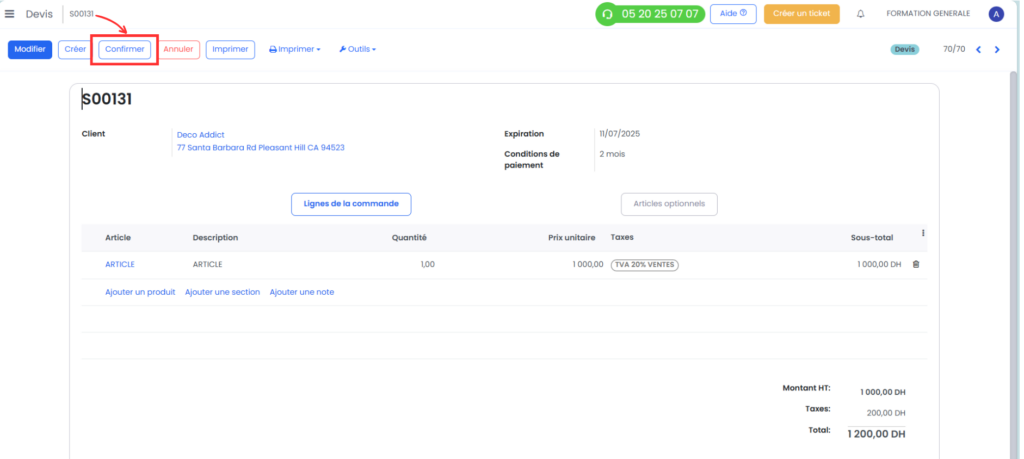Viewport: 1024px width, 459px height.
Task: Click Ajouter un produit link
Action: 140,292
